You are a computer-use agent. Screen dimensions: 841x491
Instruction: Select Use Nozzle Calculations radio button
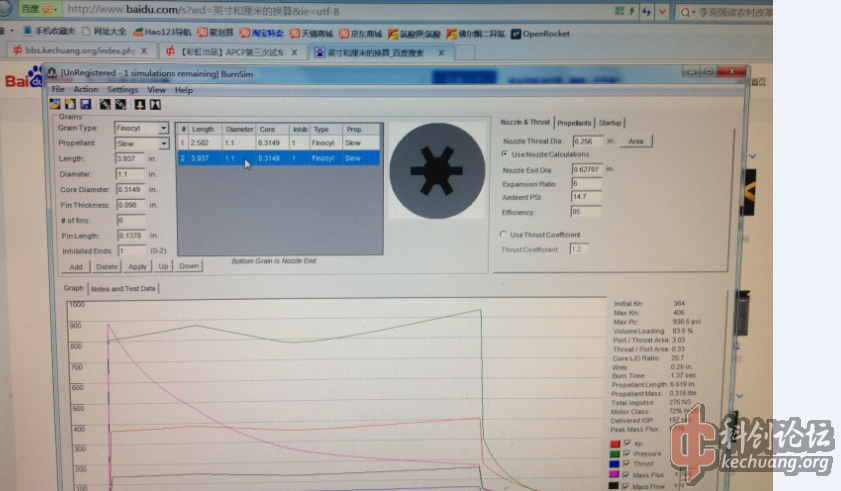tap(505, 153)
